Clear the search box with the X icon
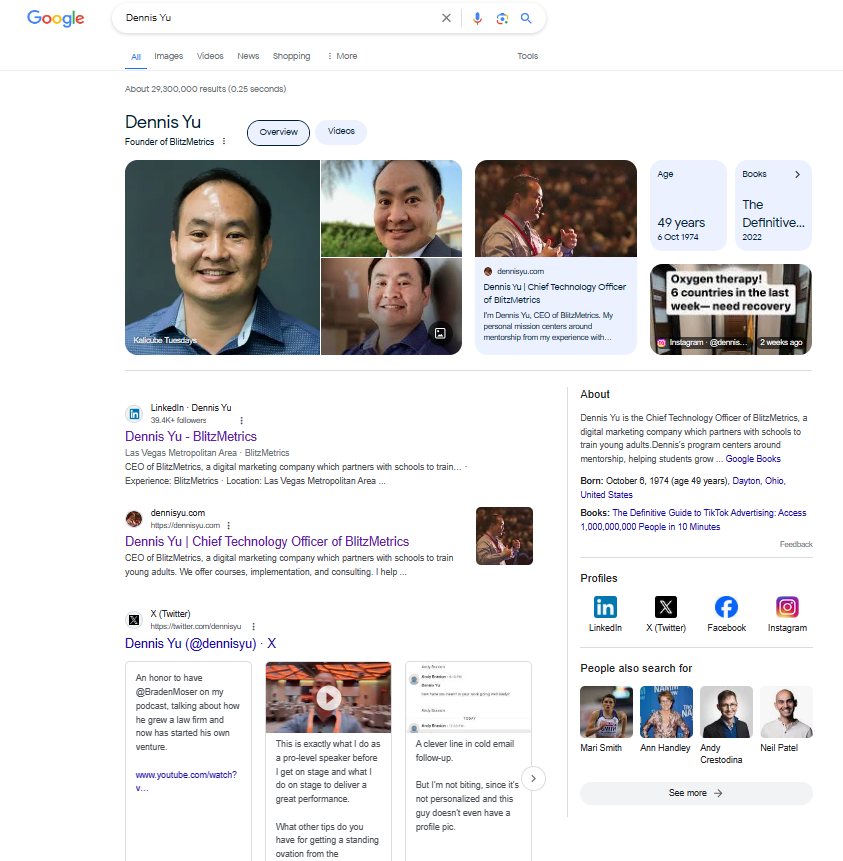 click(446, 18)
